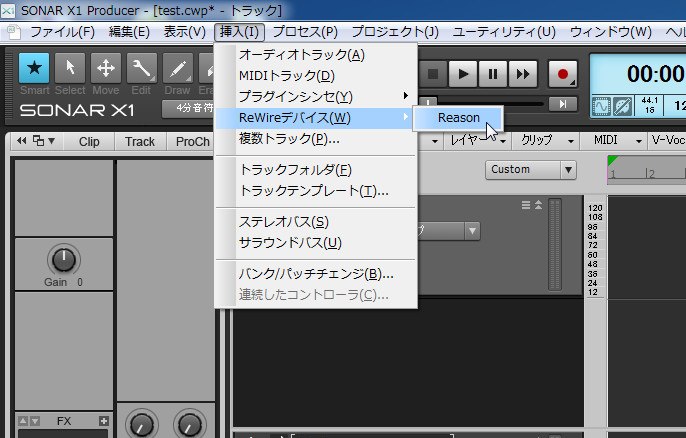
Task: Click the Gain value 0
Action: (80, 282)
